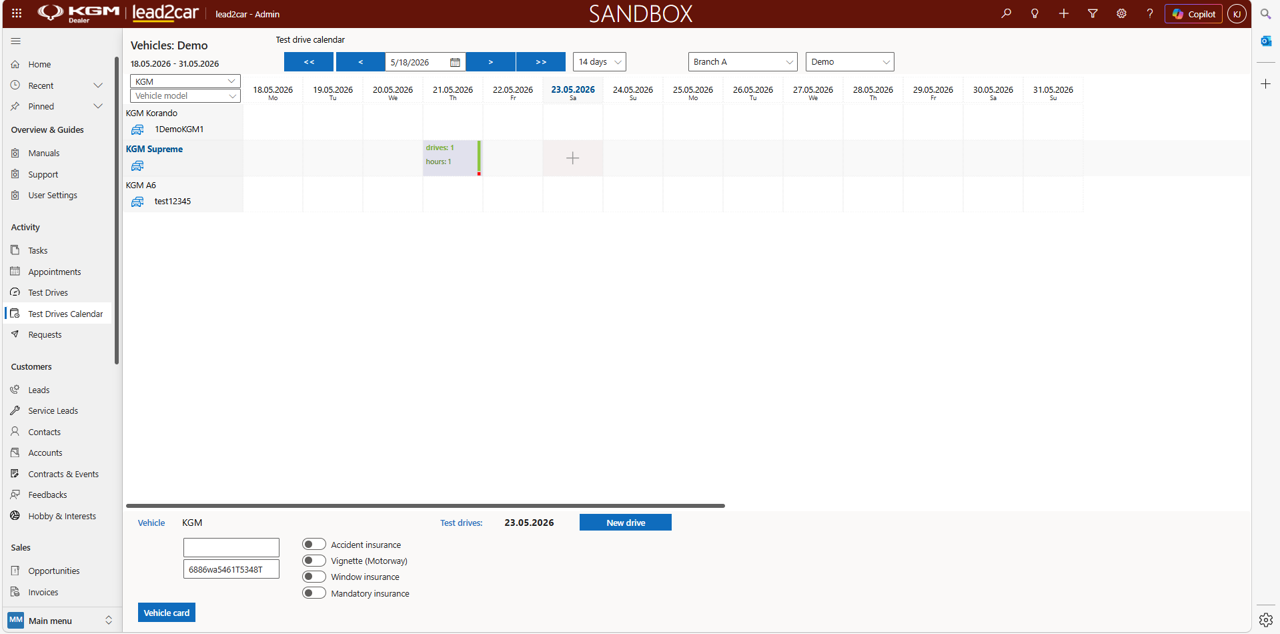Open Appointments in the sidebar
This screenshot has height=634, width=1280.
54,272
